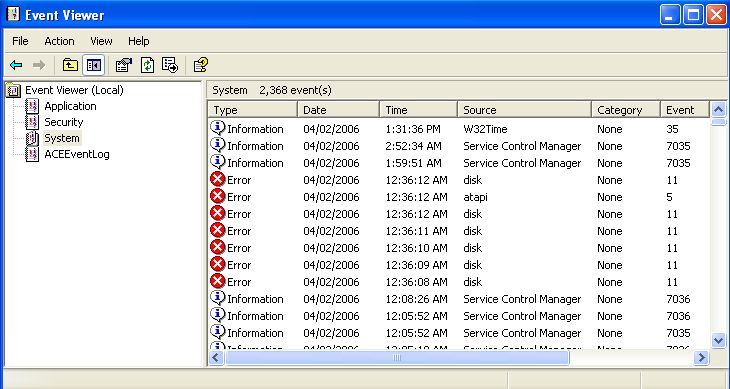Minimize the Event Viewer window
The height and width of the screenshot is (389, 730).
pos(670,15)
